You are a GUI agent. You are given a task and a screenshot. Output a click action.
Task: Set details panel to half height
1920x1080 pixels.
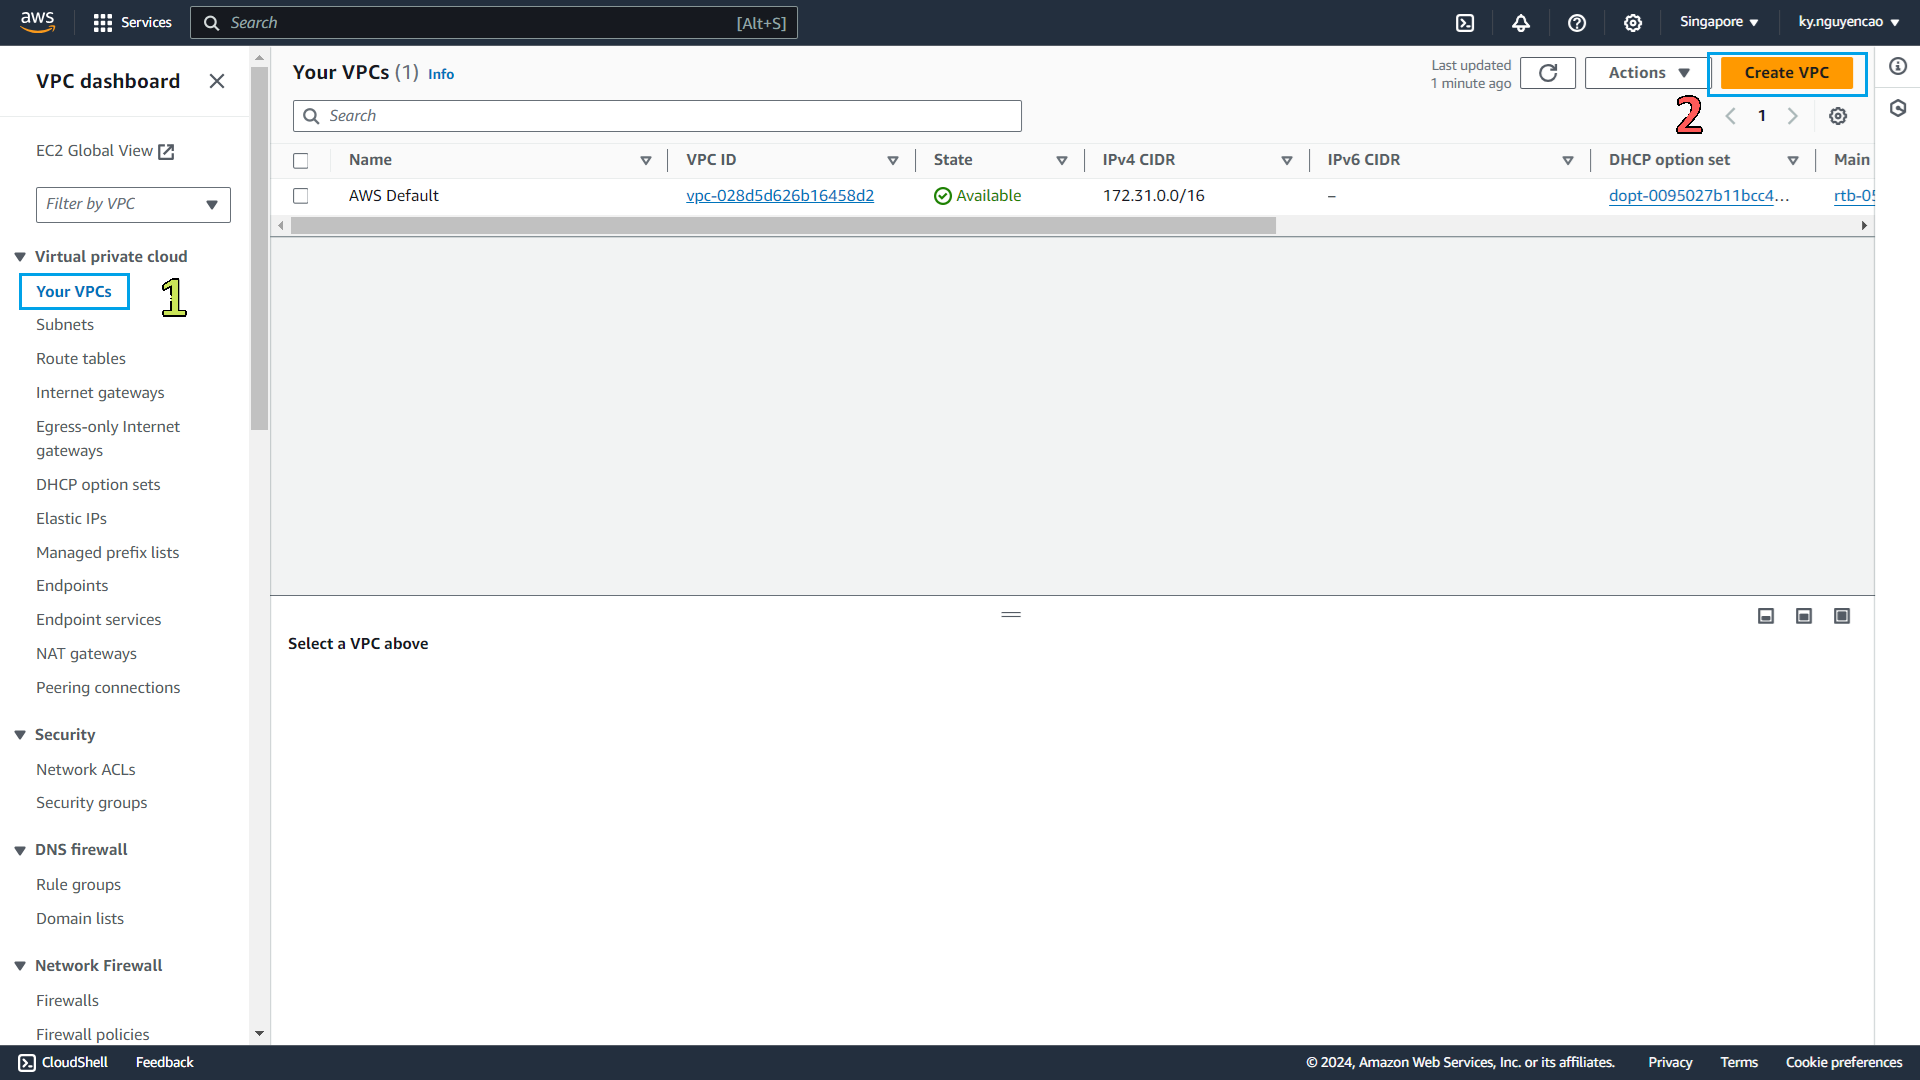click(1804, 616)
